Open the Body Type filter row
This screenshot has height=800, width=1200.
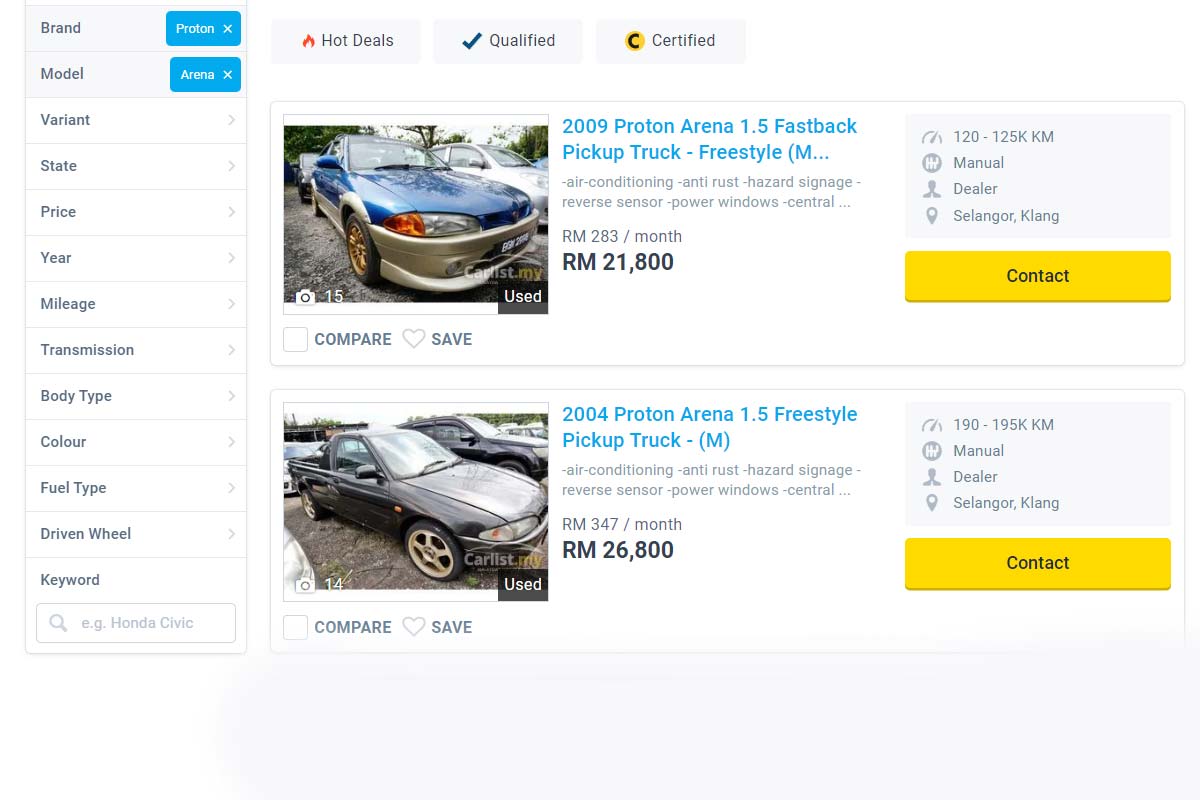click(135, 396)
